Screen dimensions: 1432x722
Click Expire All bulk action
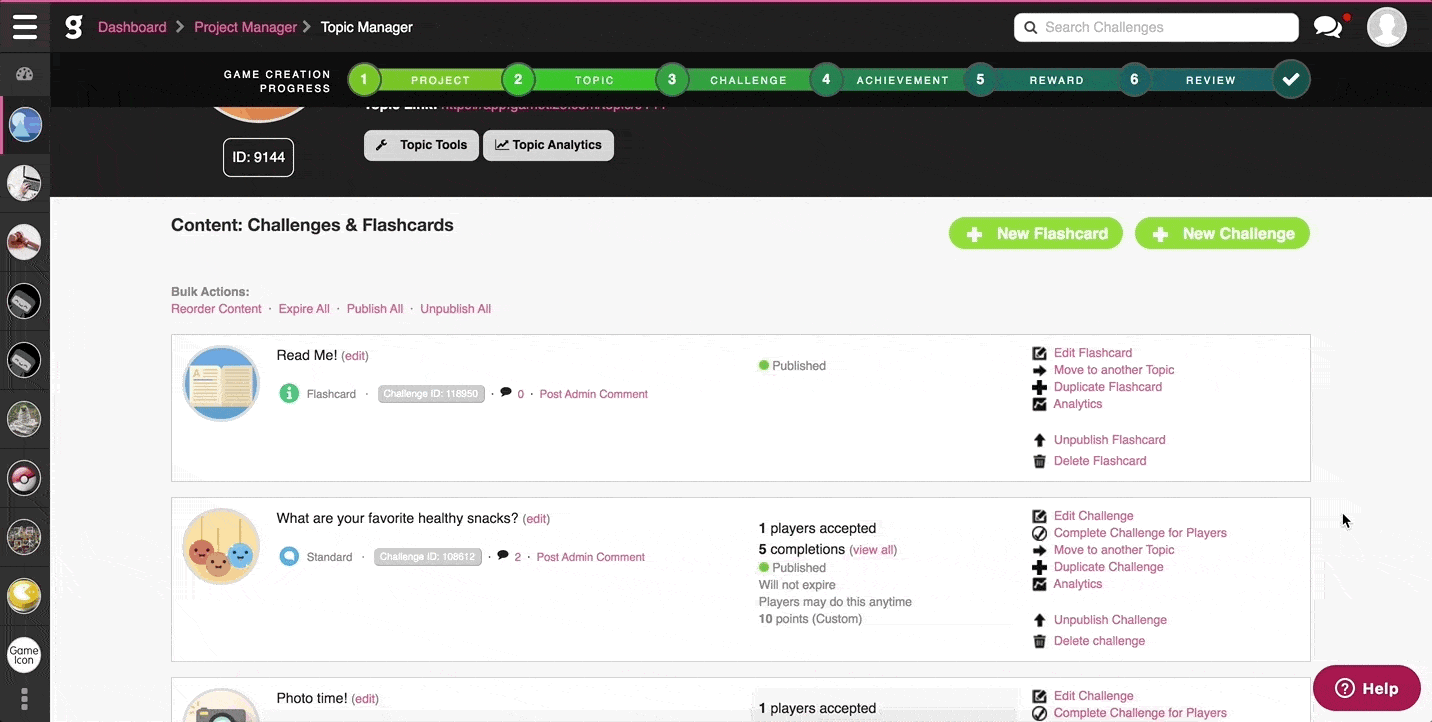304,309
